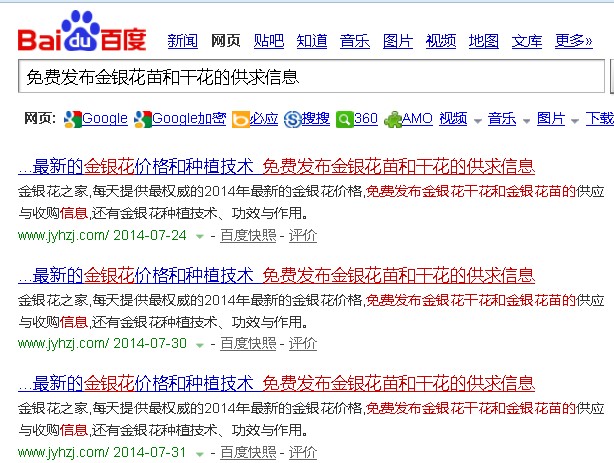
Task: Open the 更多» link
Action: point(574,41)
